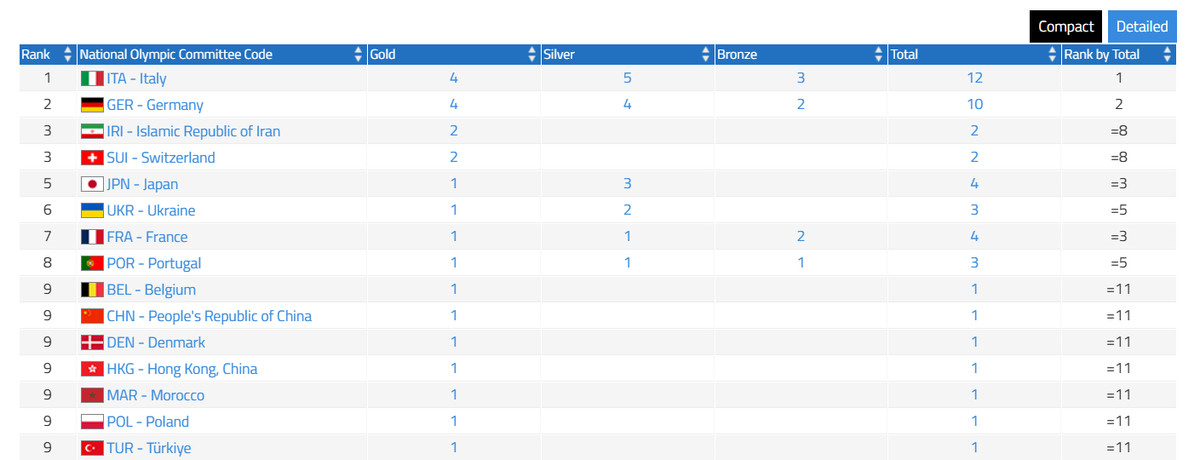The width and height of the screenshot is (1200, 460).
Task: Switch to the Compact view
Action: [x=1066, y=27]
